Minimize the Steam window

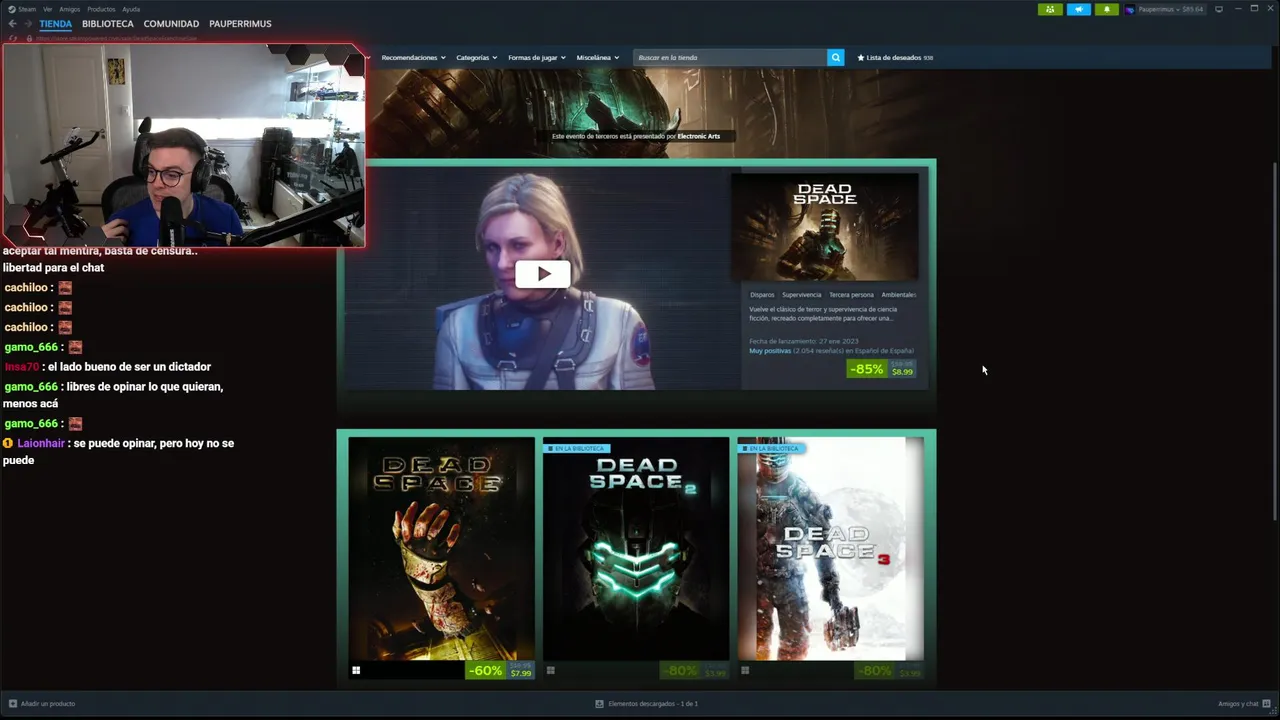pyautogui.click(x=1238, y=9)
